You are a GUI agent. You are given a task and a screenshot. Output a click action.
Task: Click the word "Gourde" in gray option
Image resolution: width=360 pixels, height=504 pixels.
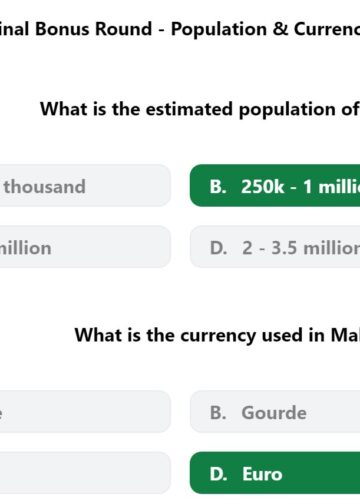[274, 413]
